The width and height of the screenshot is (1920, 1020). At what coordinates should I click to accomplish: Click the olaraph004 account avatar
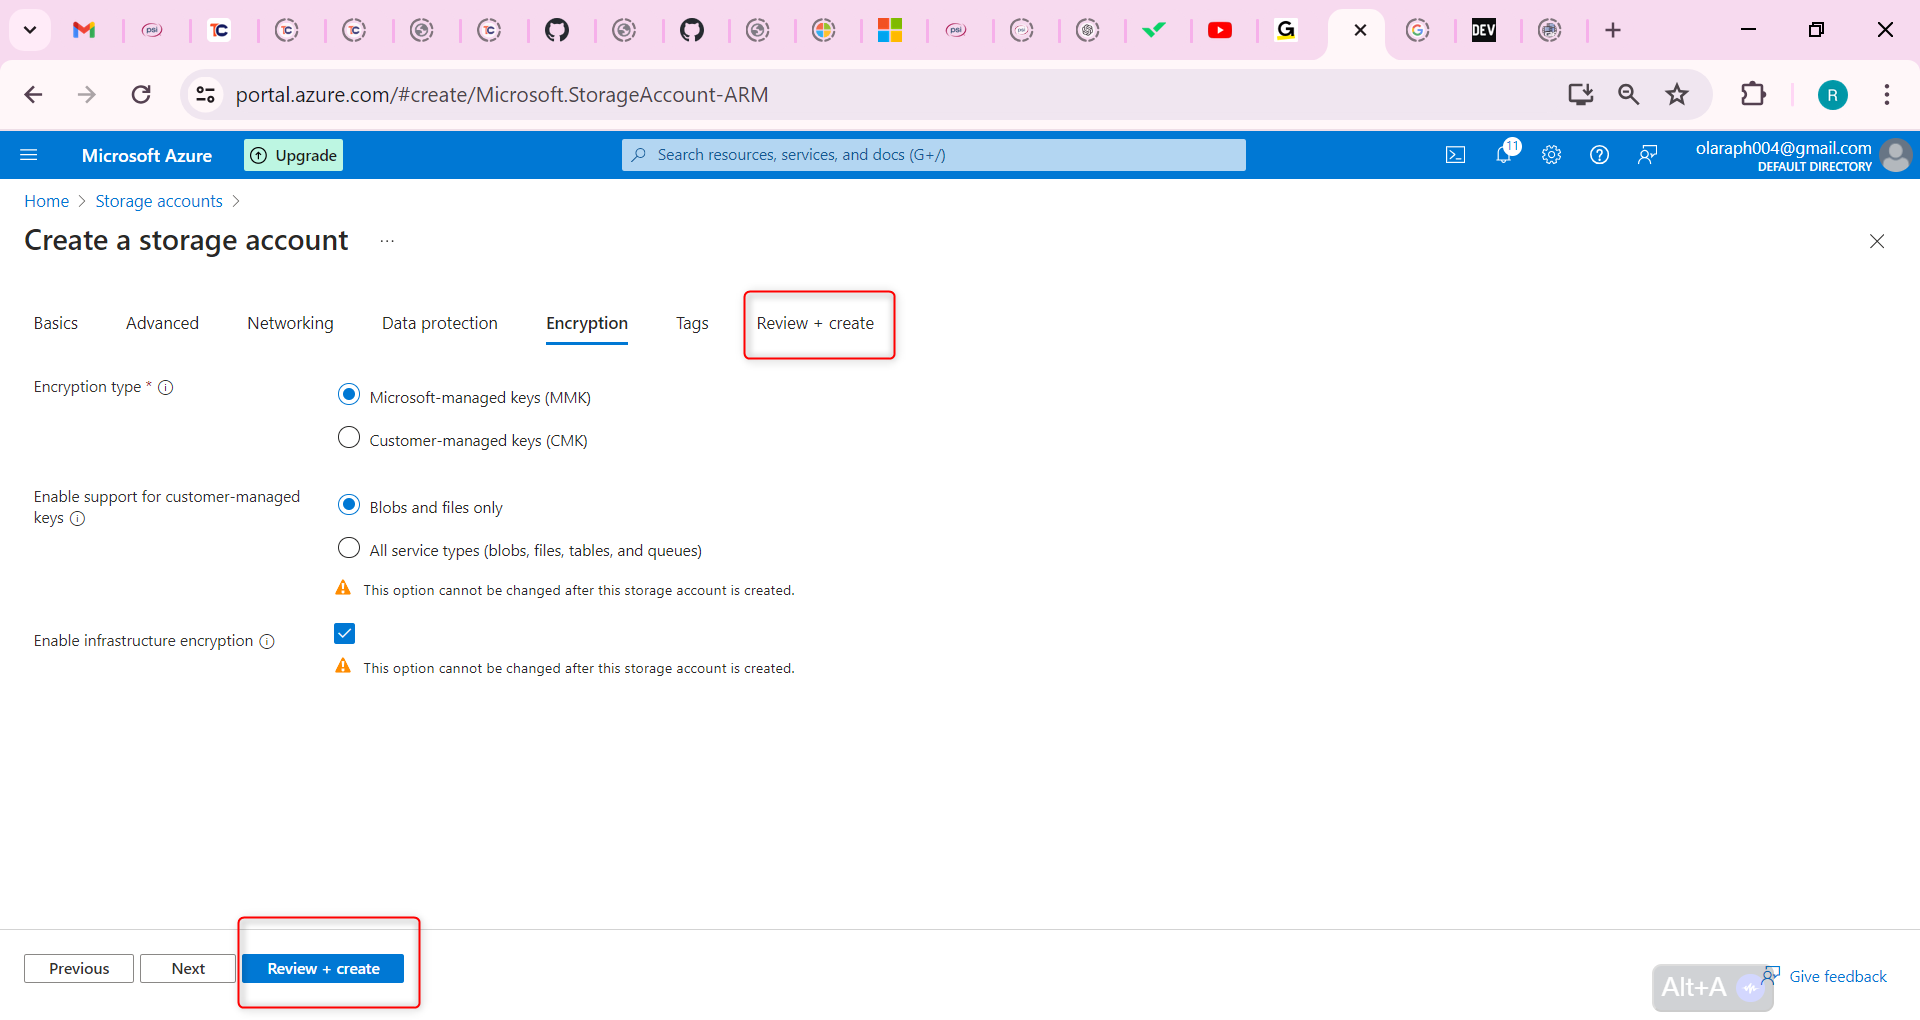tap(1897, 155)
